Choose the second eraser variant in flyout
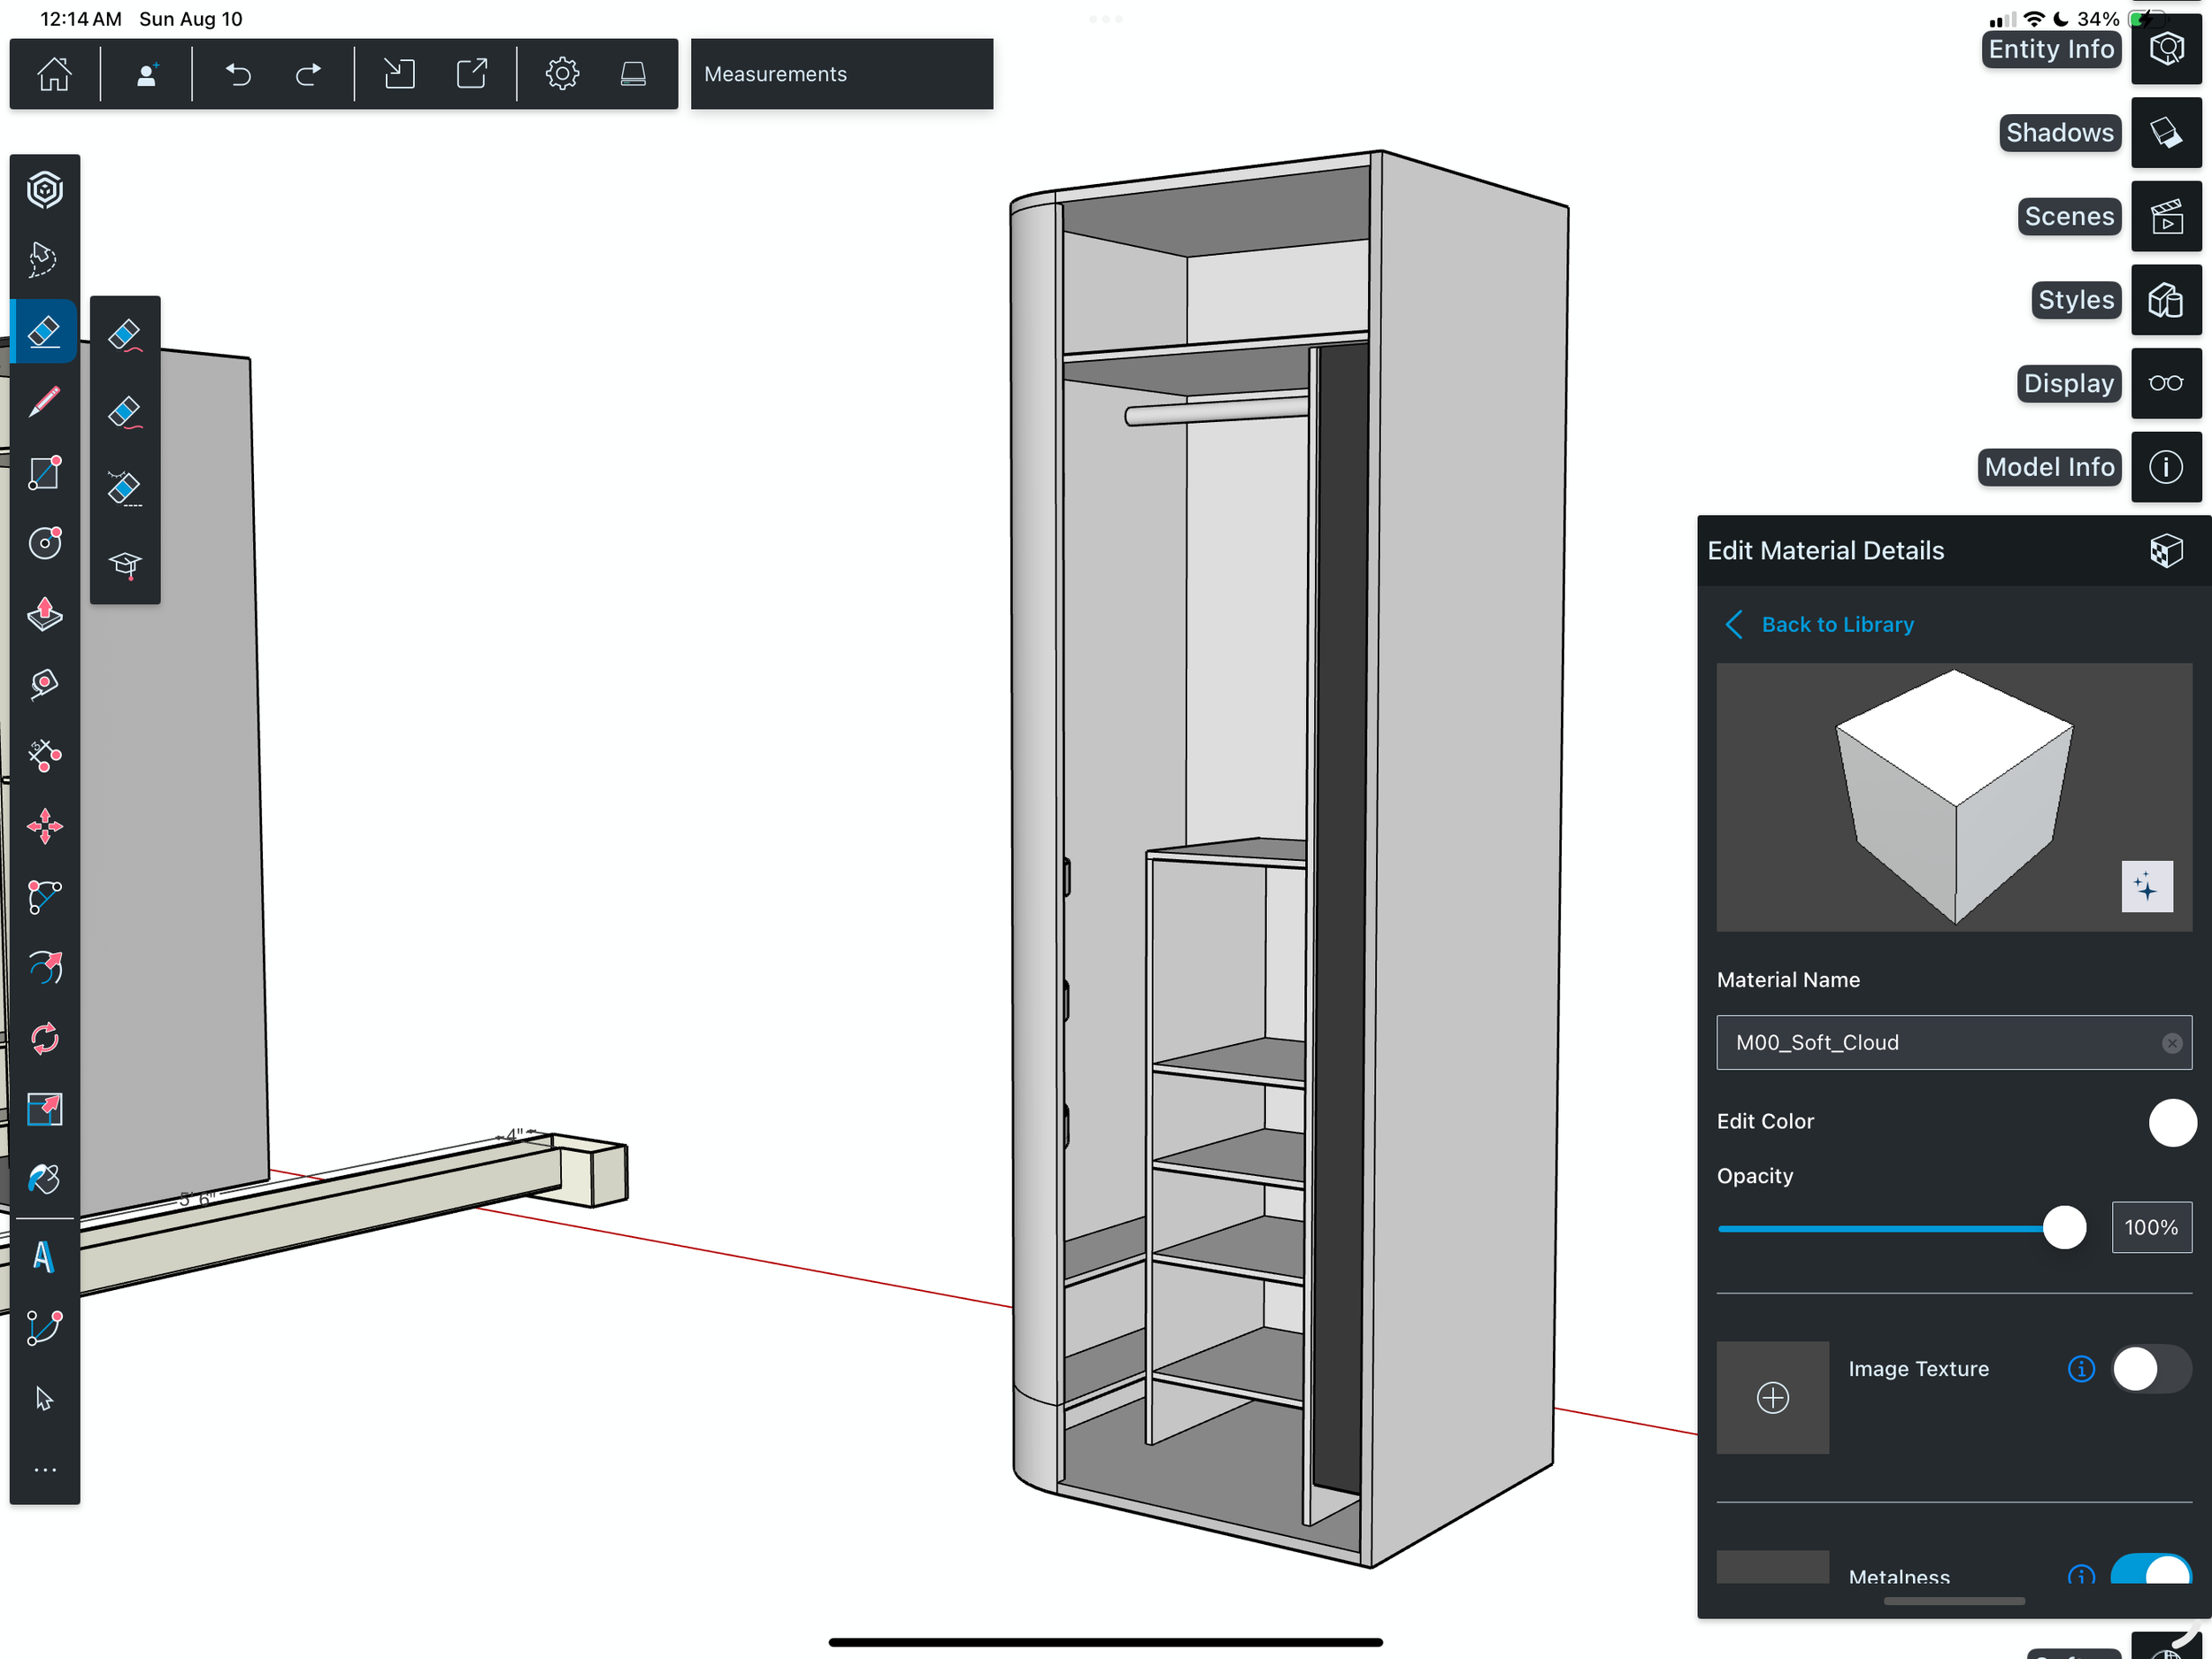 pos(125,412)
